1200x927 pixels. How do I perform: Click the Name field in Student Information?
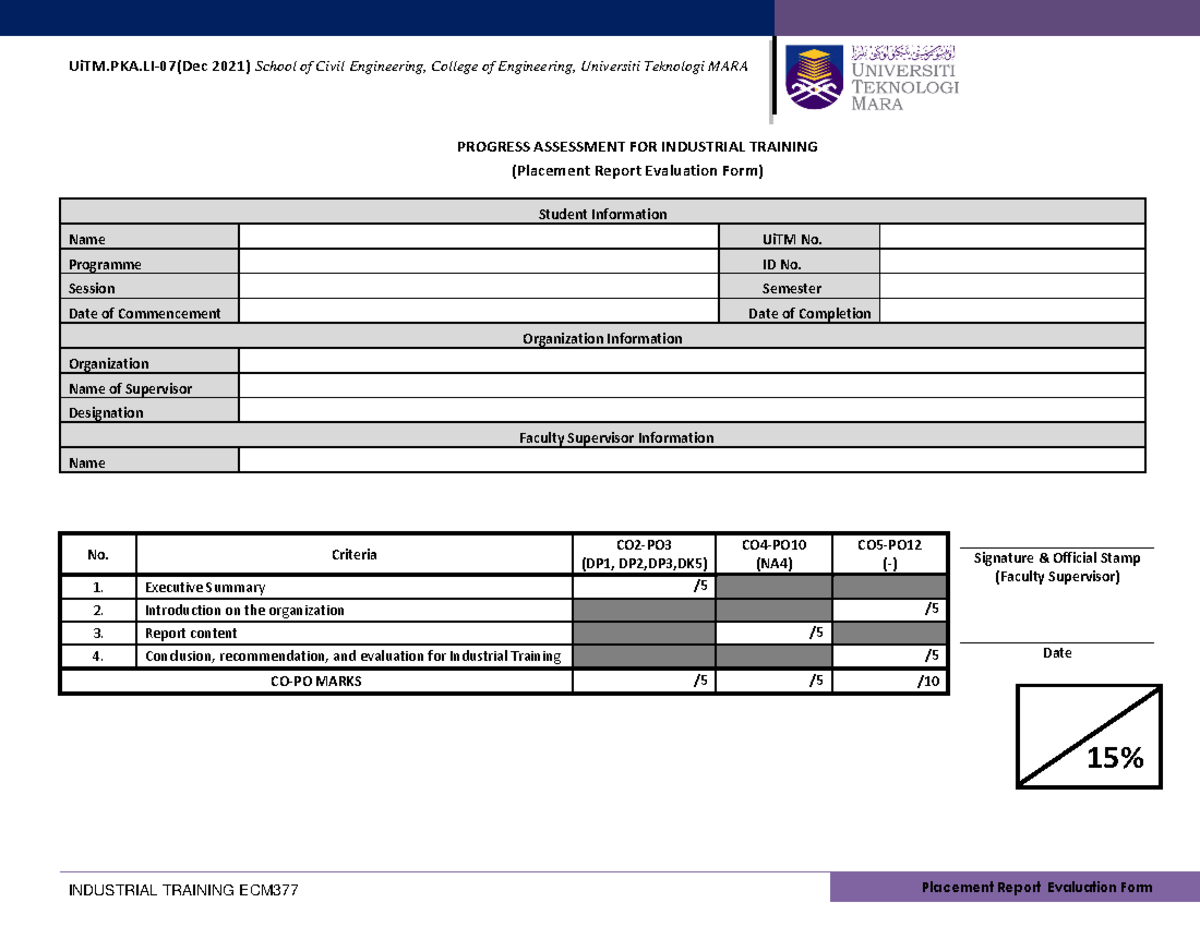point(479,238)
